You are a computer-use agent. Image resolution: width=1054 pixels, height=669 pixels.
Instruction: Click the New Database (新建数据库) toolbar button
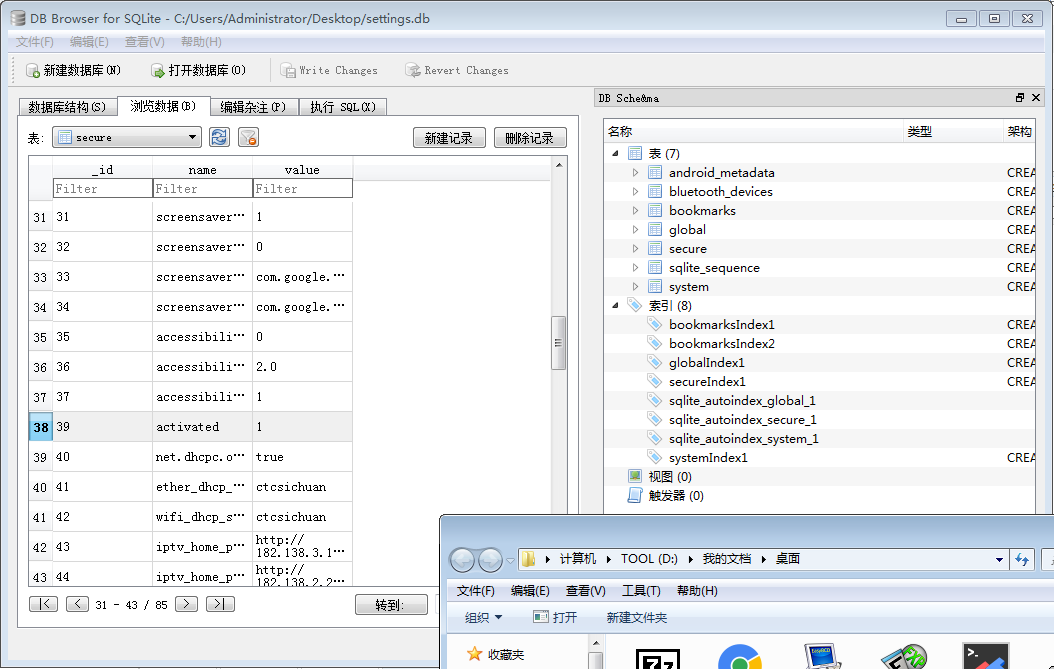coord(73,71)
